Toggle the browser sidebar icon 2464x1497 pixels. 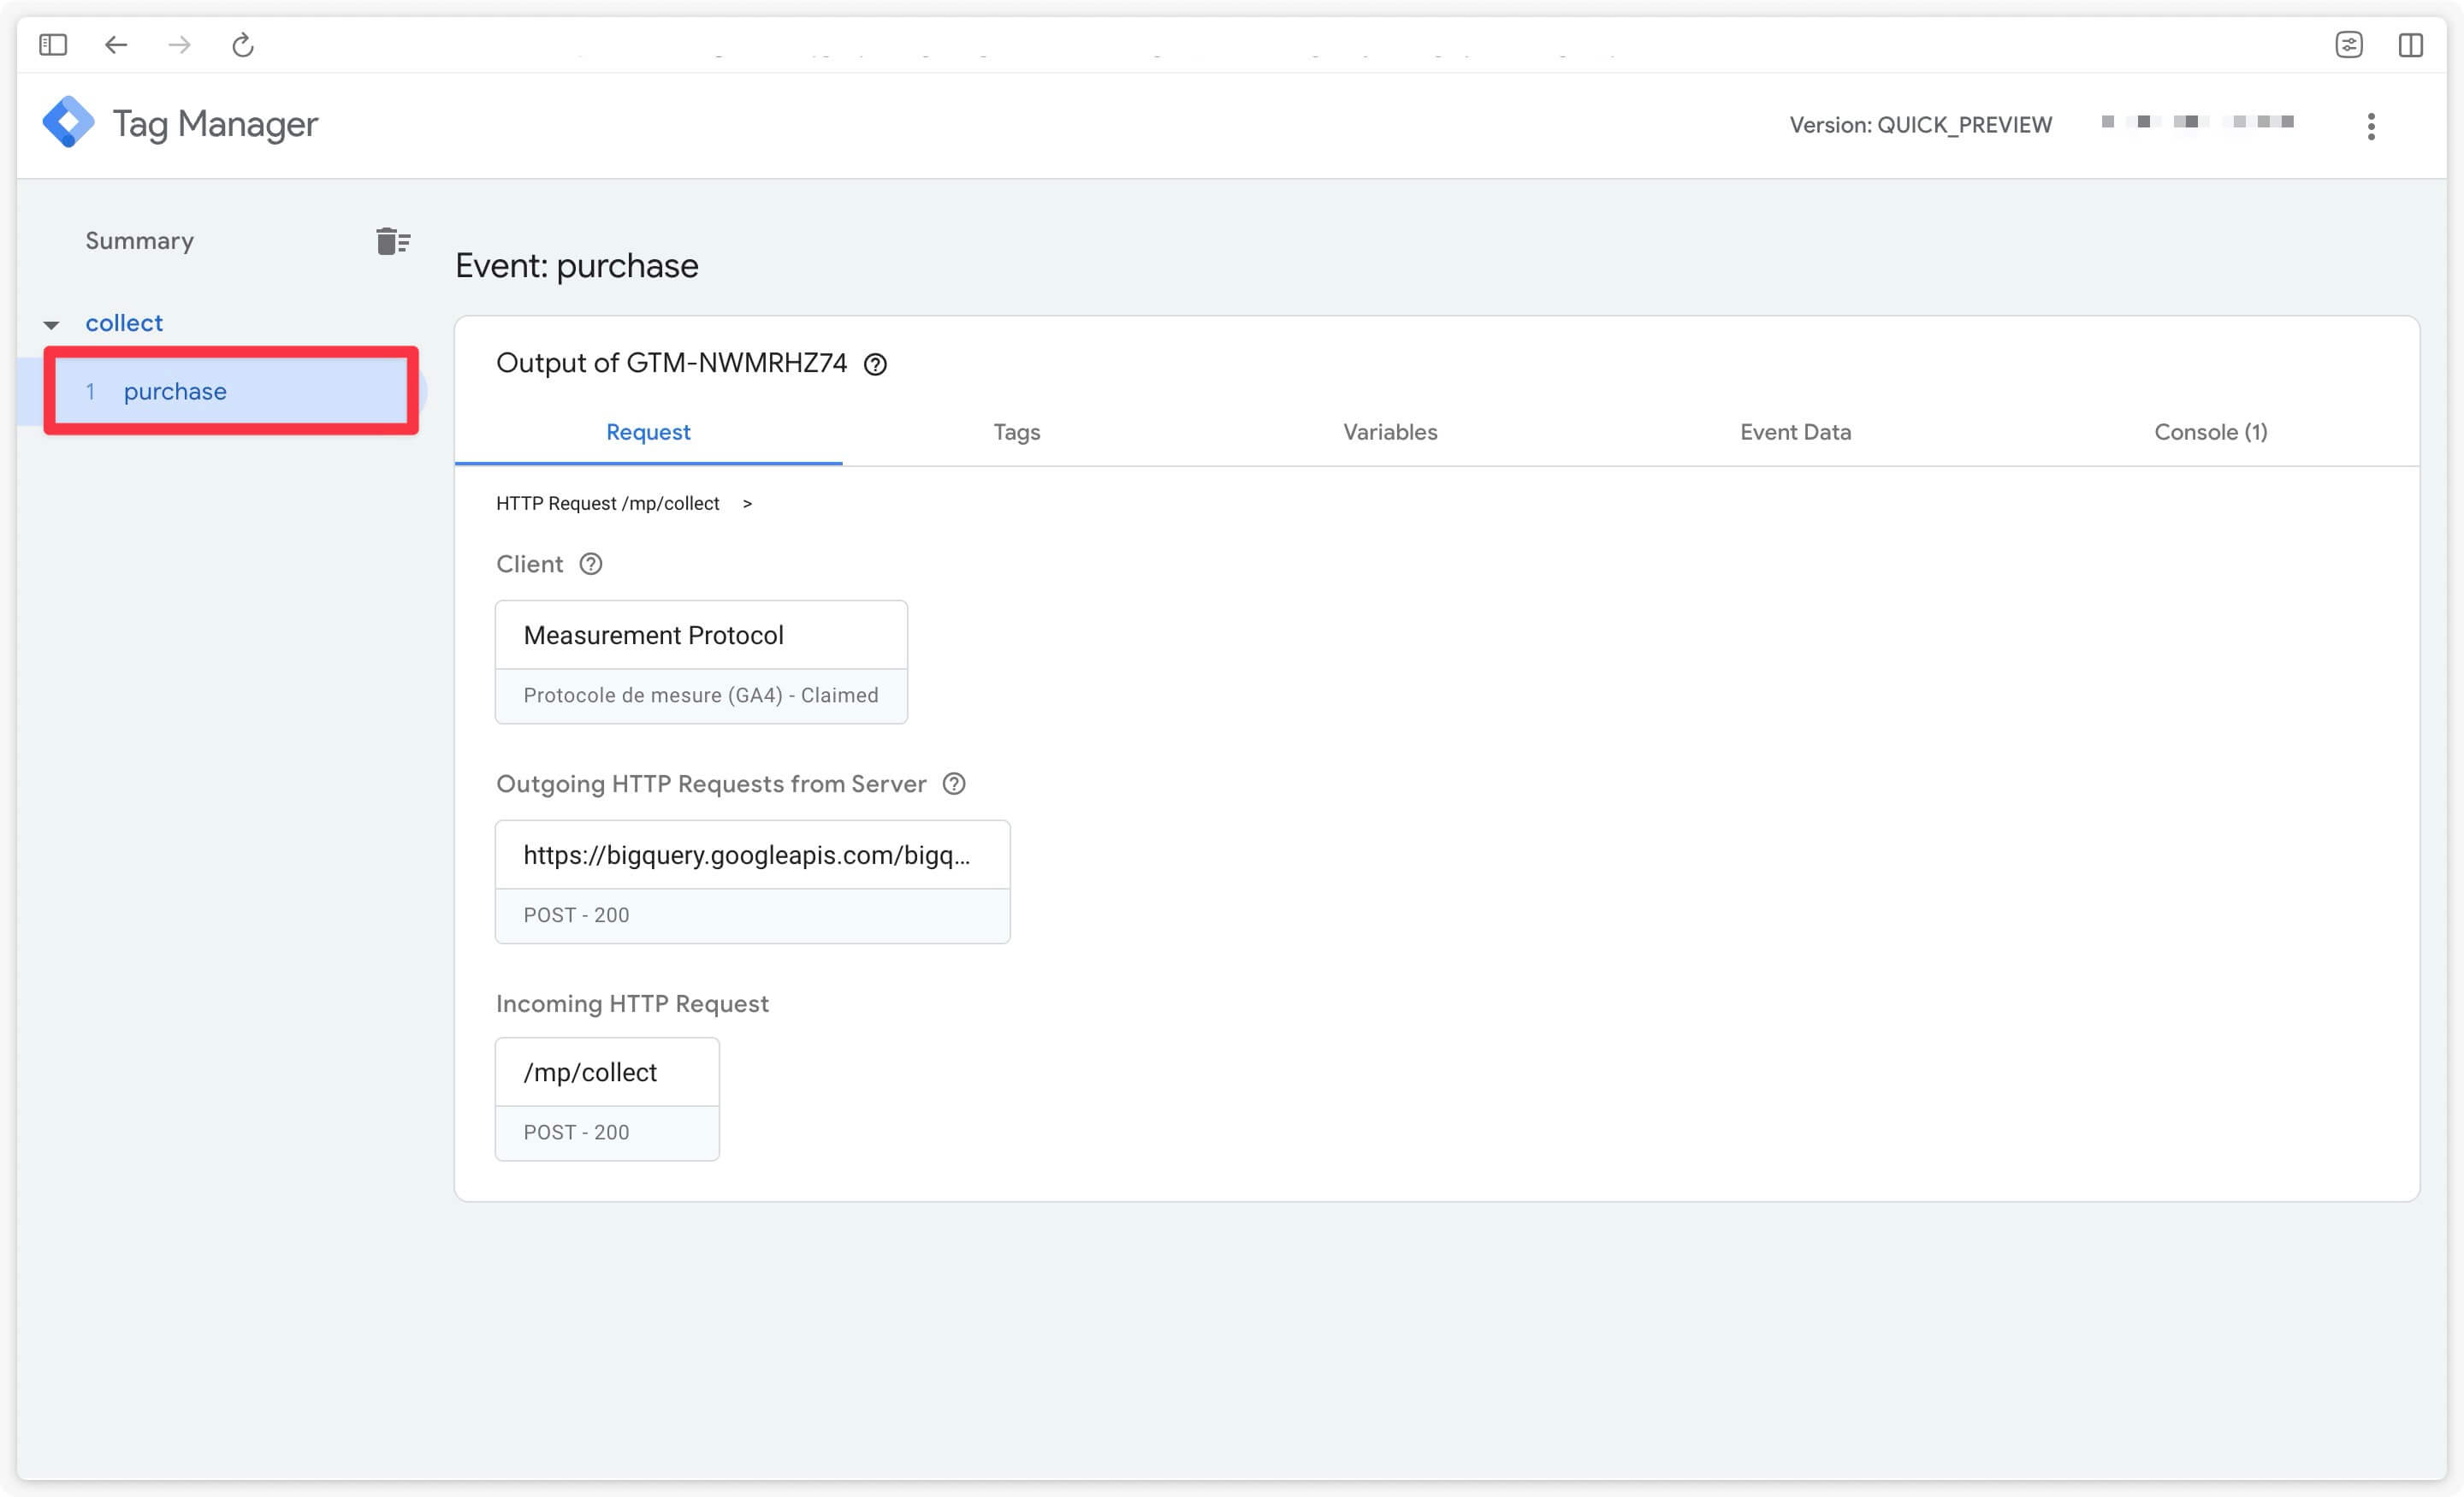[x=53, y=45]
